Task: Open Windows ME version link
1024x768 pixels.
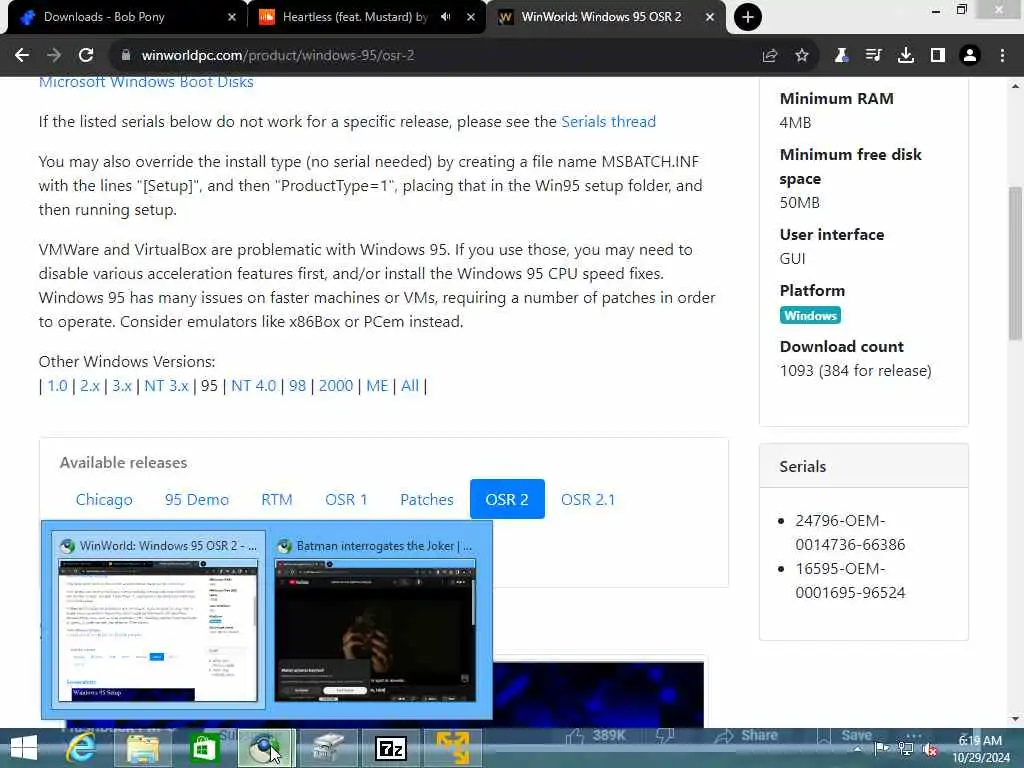Action: tap(377, 386)
